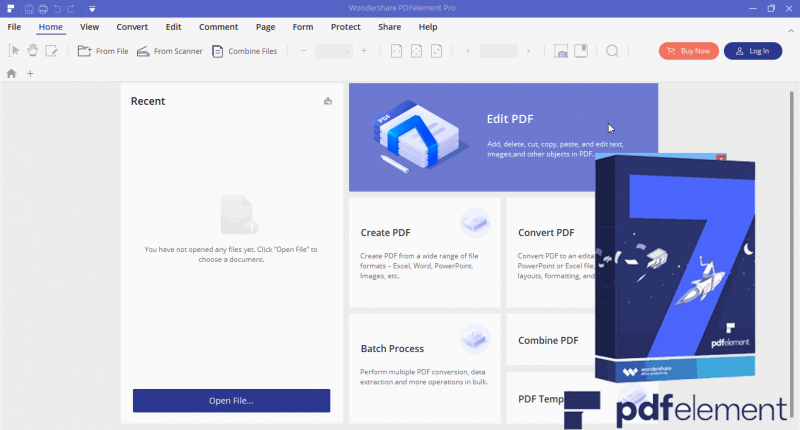The image size is (800, 430).
Task: Open the Help menu
Action: click(428, 27)
